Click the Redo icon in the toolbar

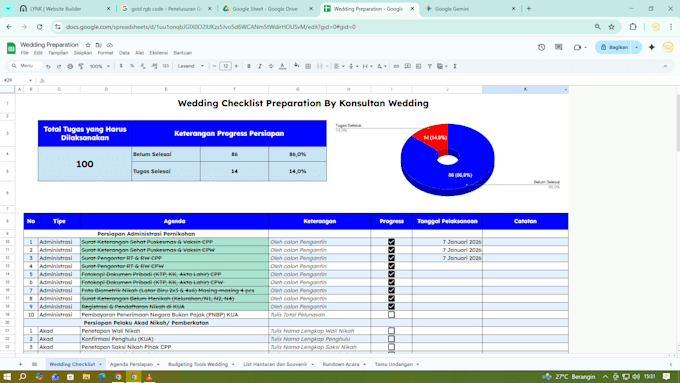tap(59, 66)
